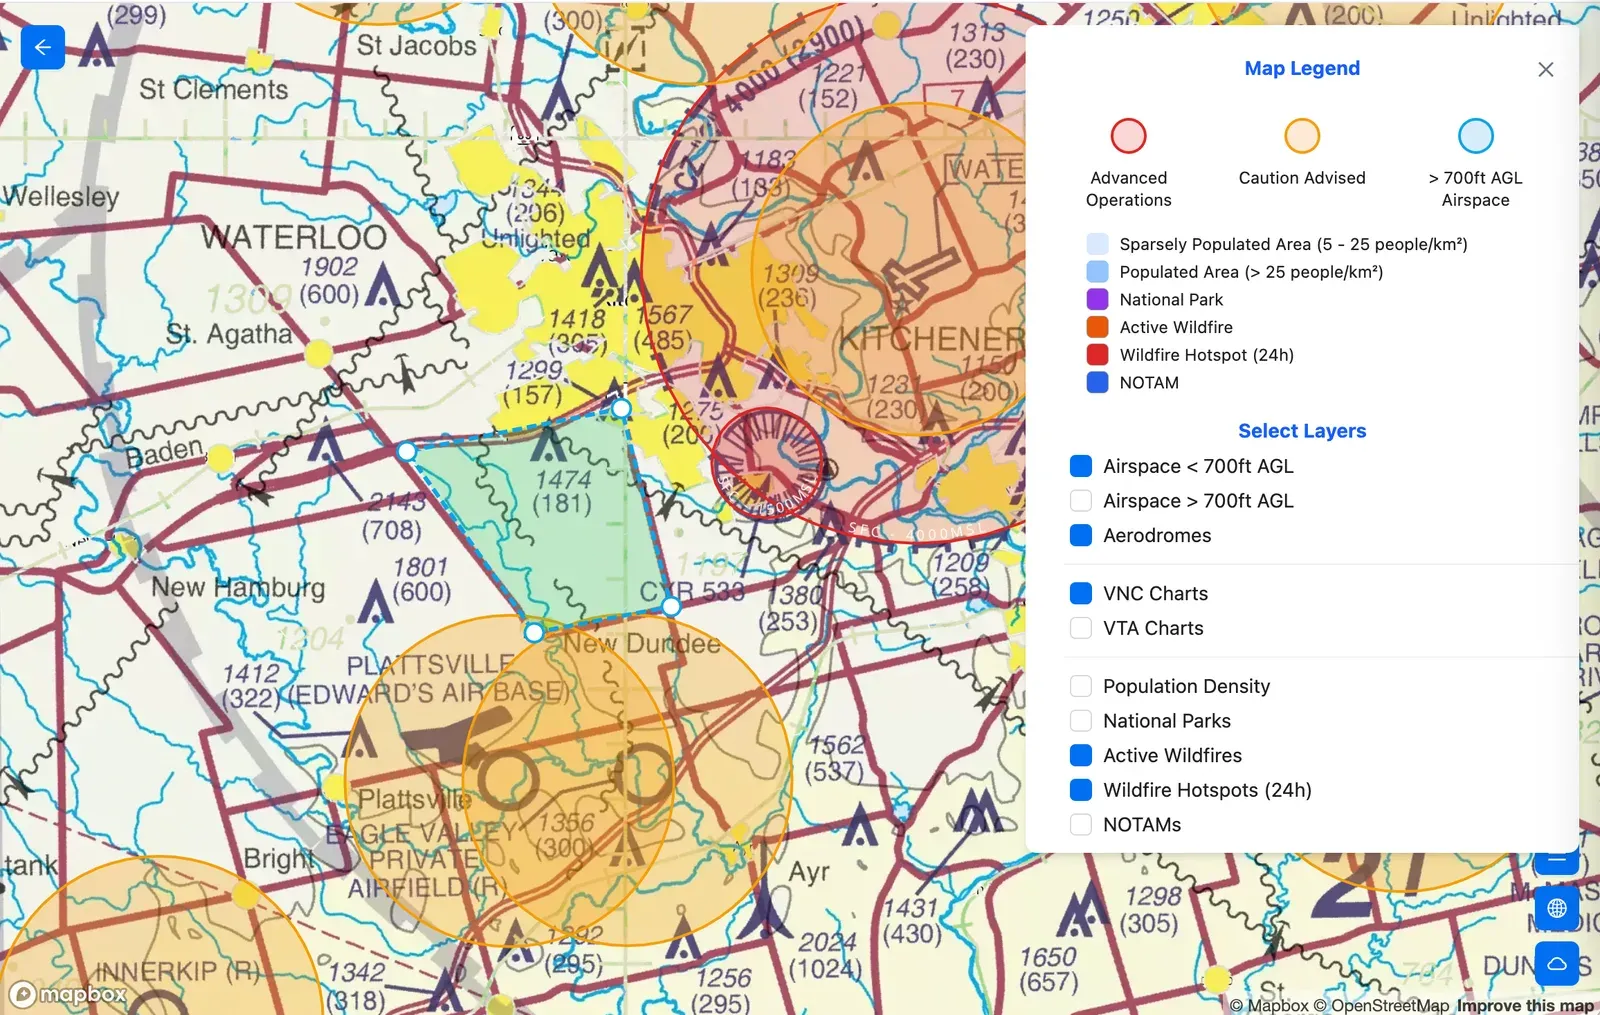Image resolution: width=1600 pixels, height=1015 pixels.
Task: Click the Map Legend heading
Action: click(x=1302, y=68)
